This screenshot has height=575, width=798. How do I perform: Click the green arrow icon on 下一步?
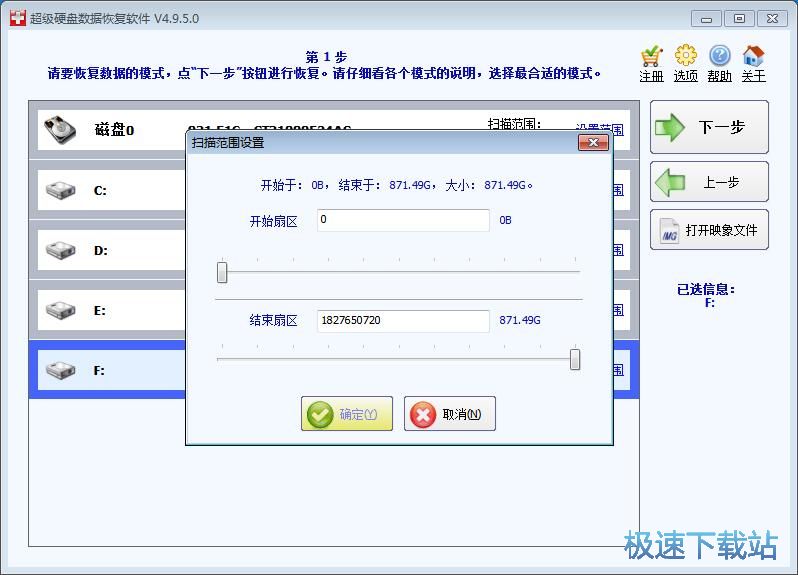(x=670, y=127)
